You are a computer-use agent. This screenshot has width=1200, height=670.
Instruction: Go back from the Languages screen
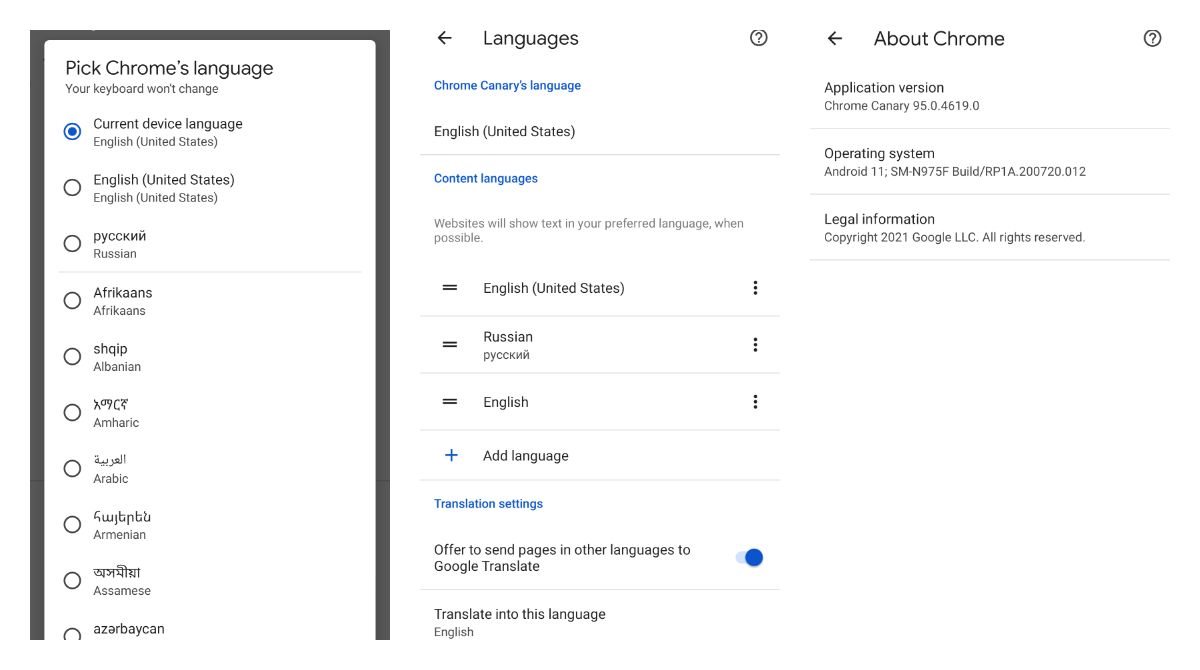tap(445, 38)
